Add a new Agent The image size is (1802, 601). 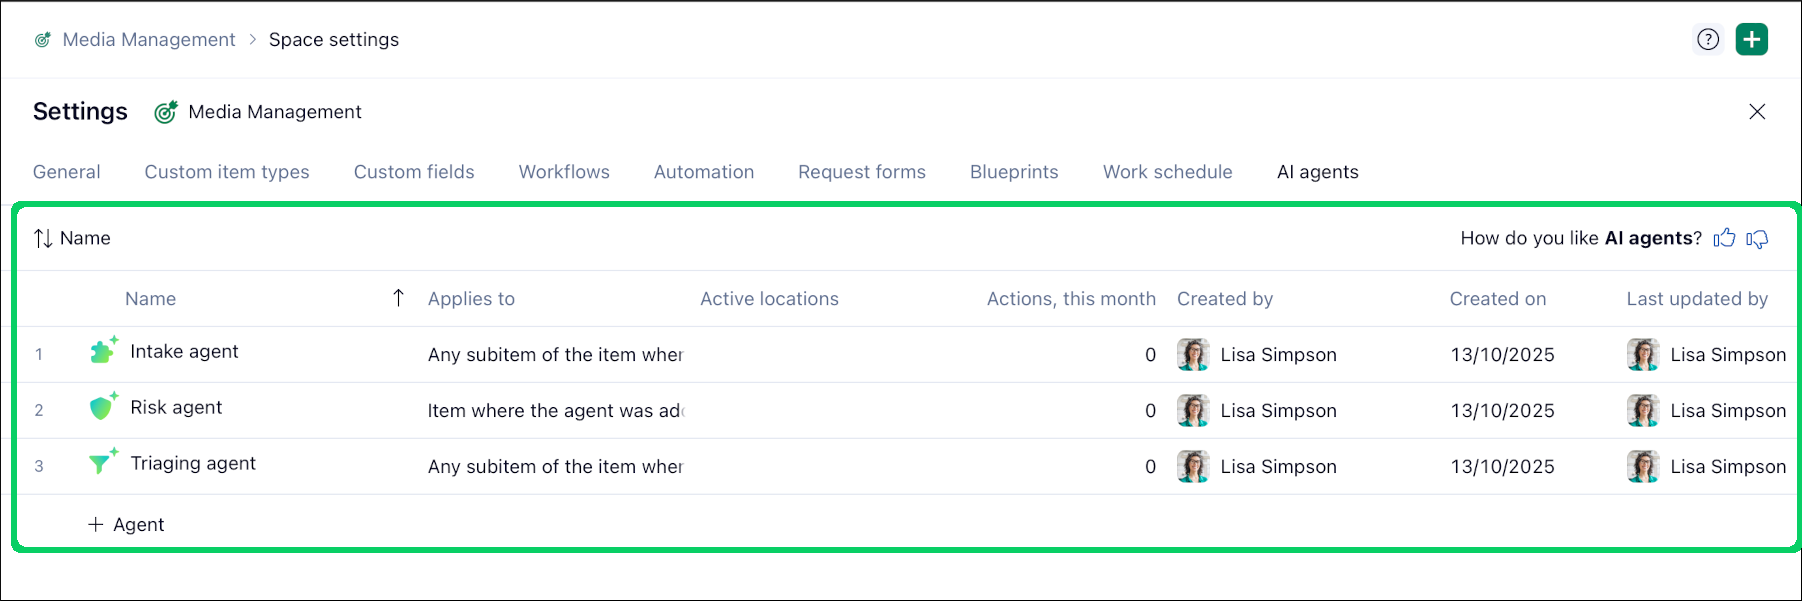[x=127, y=525]
